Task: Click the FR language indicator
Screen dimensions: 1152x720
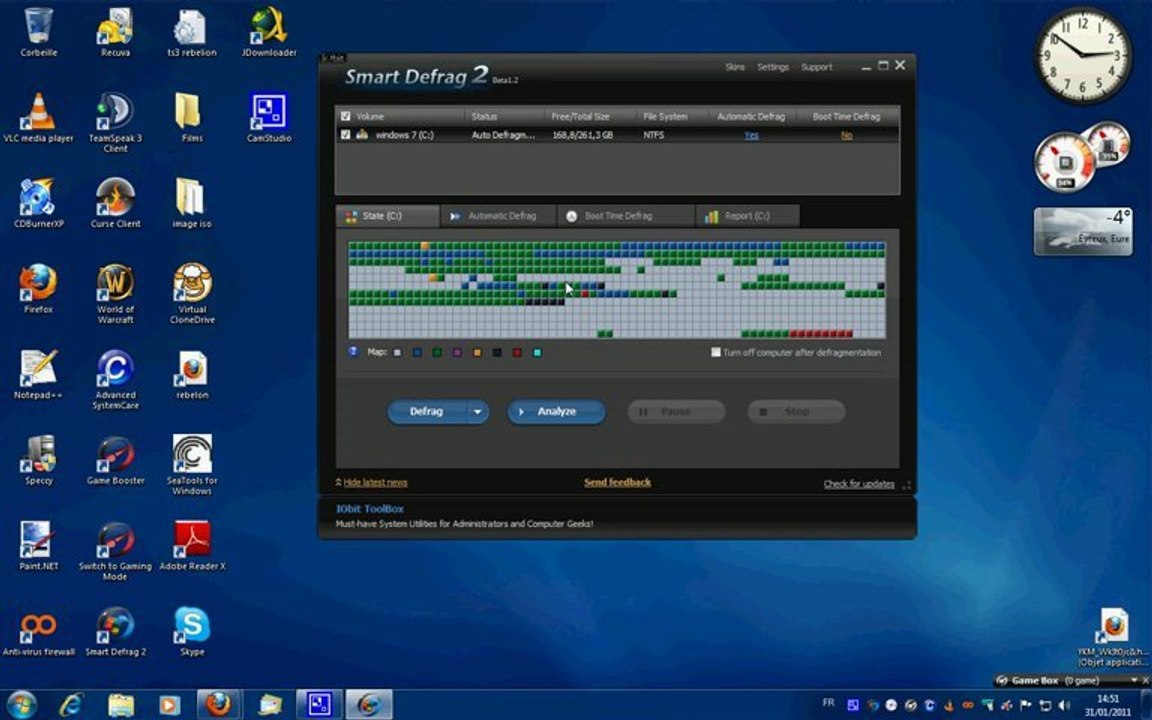Action: pyautogui.click(x=828, y=702)
